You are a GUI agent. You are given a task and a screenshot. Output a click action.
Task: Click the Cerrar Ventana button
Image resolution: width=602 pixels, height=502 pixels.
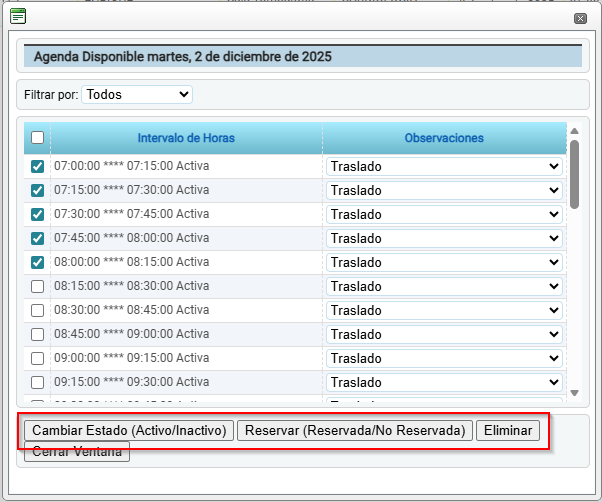pyautogui.click(x=77, y=452)
